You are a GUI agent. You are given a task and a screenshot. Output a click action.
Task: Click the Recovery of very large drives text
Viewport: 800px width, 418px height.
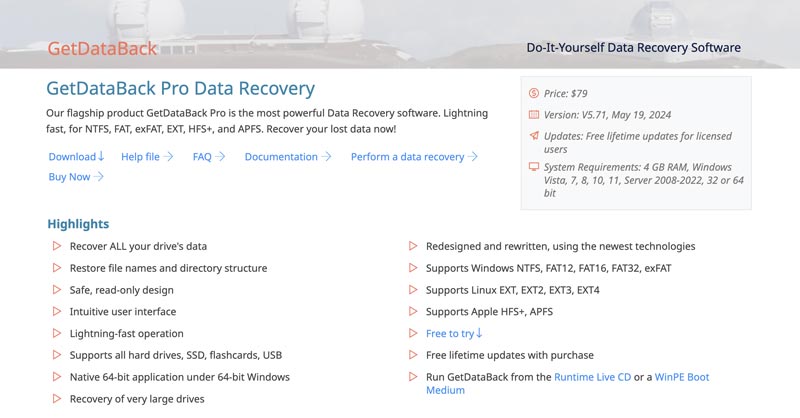tap(137, 399)
